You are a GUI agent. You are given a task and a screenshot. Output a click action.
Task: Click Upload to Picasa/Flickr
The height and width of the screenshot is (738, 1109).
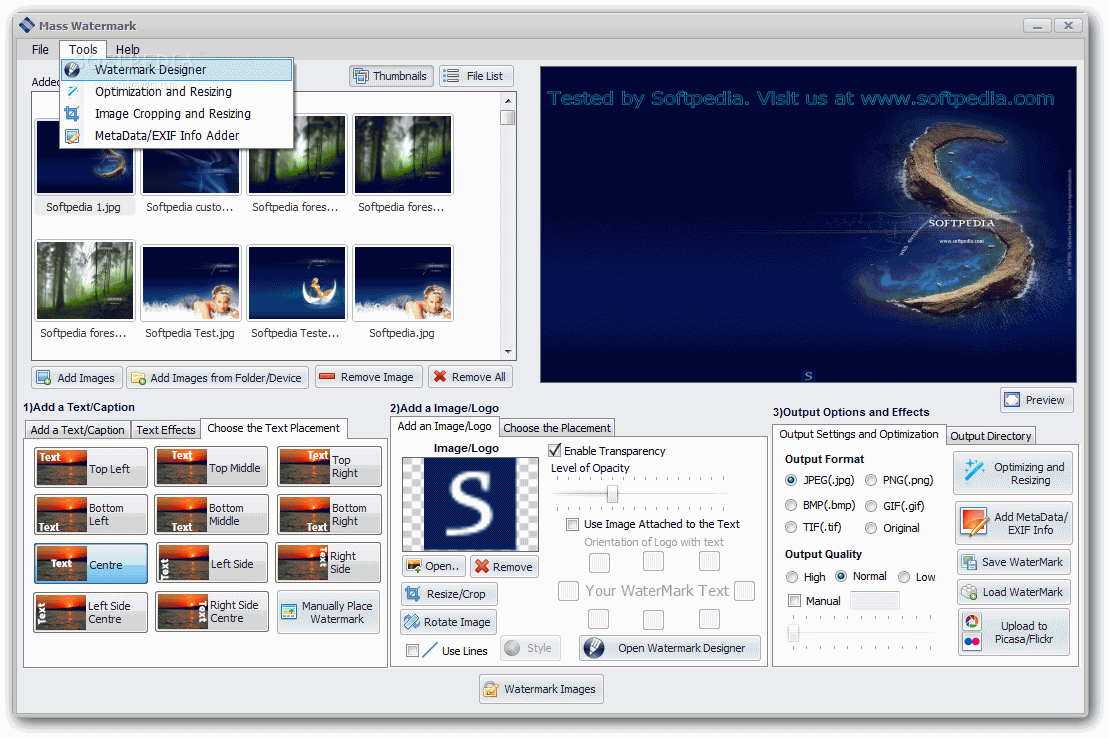1014,632
